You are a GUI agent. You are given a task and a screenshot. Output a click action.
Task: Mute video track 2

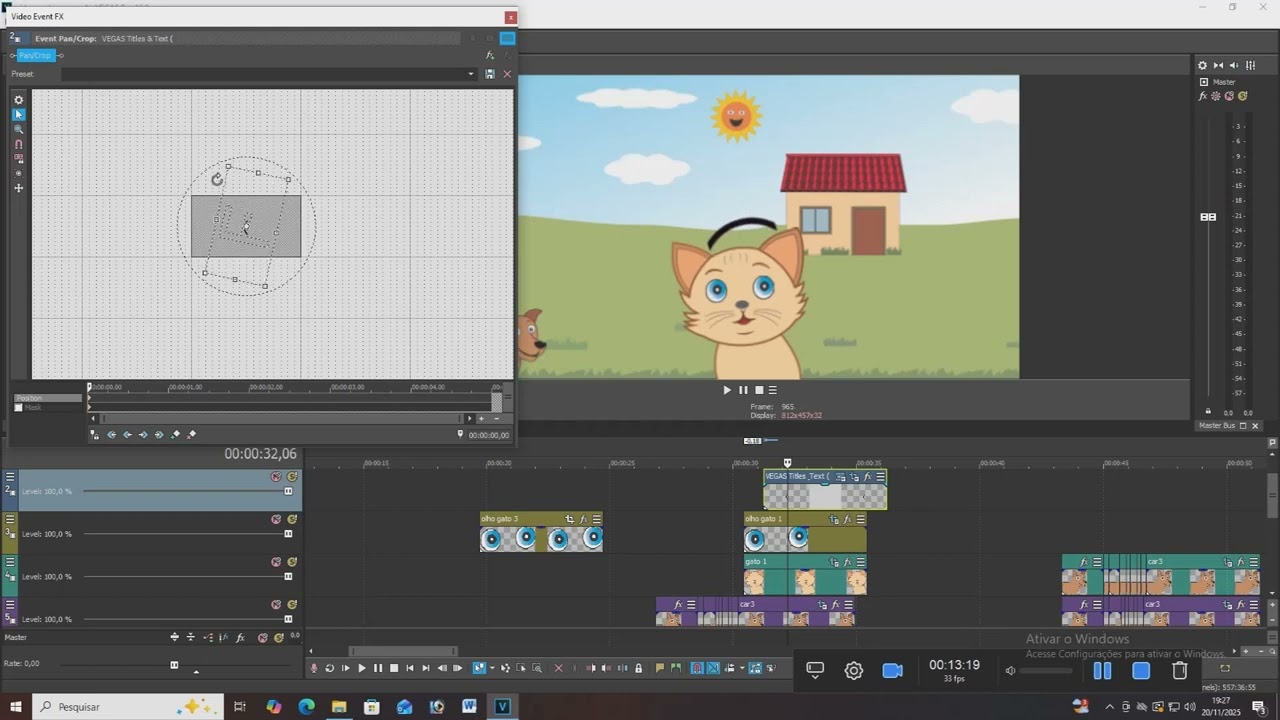point(276,477)
